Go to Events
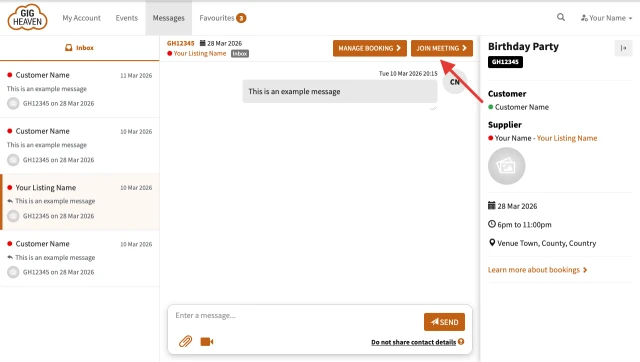The height and width of the screenshot is (362, 640). tap(127, 18)
